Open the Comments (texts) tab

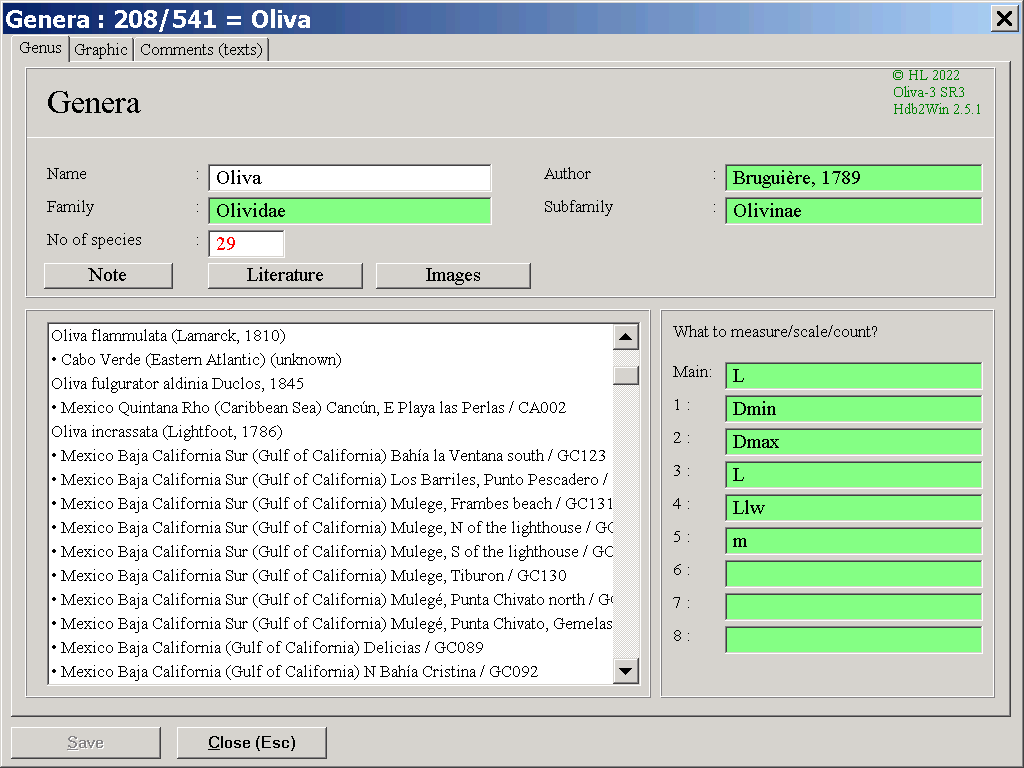201,50
